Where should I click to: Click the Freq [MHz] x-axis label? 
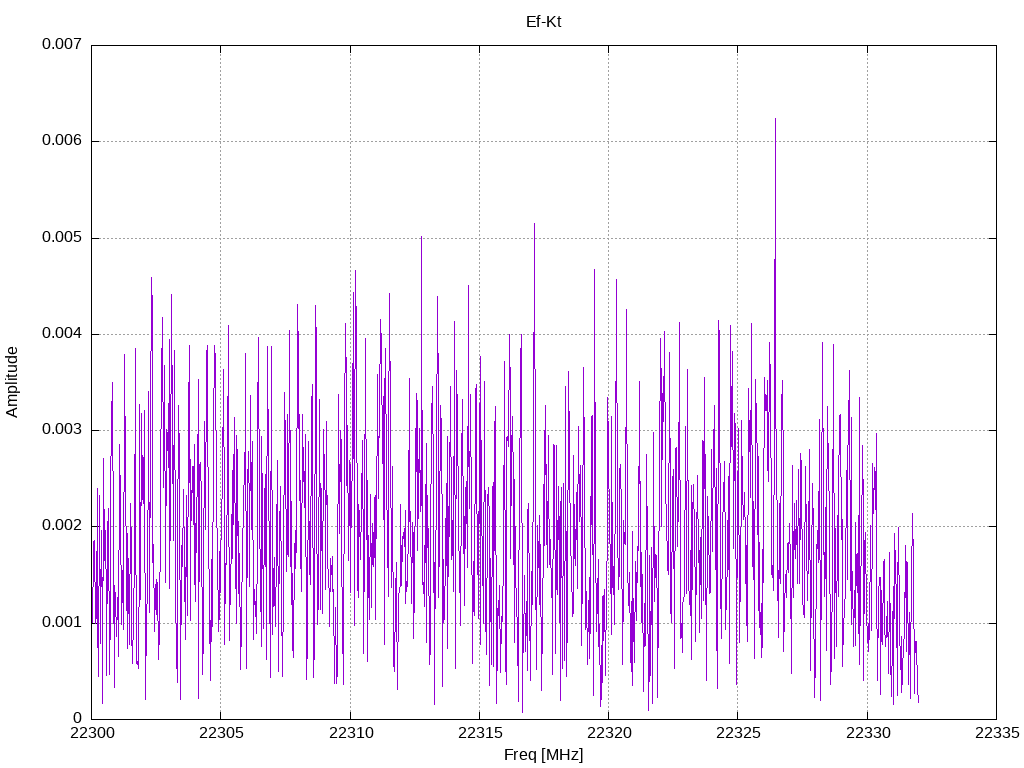(543, 755)
